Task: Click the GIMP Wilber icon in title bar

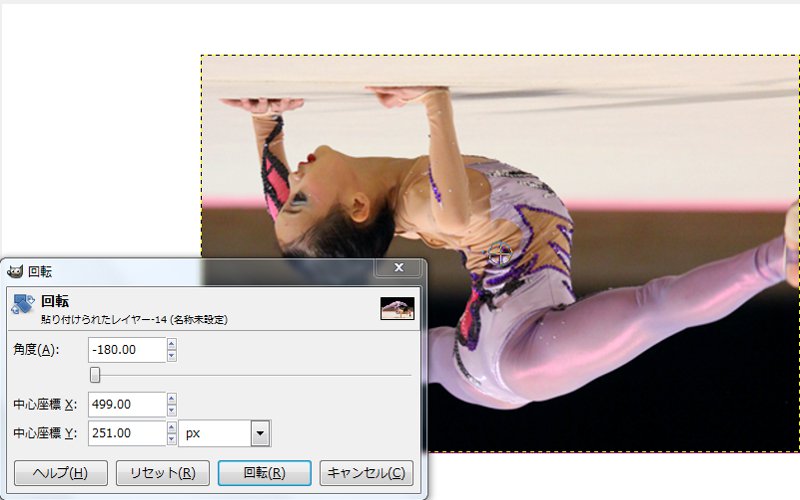Action: click(15, 271)
